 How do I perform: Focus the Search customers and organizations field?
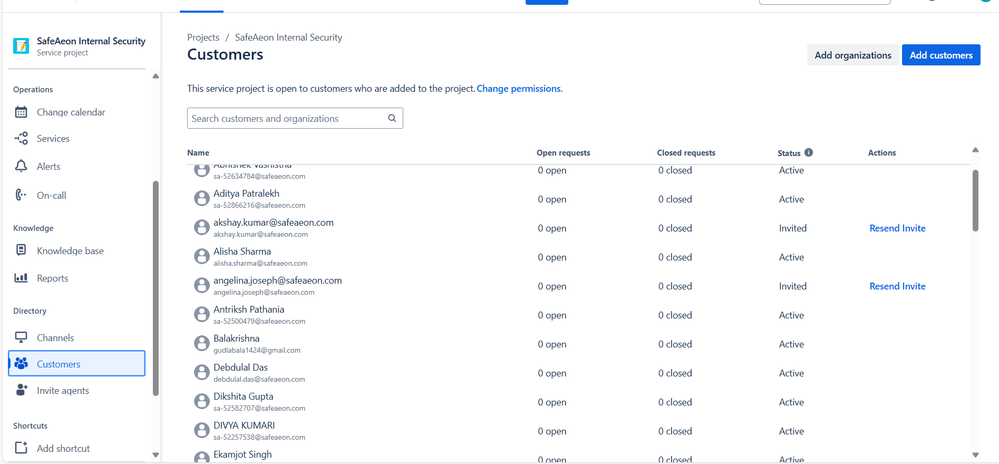(x=295, y=118)
